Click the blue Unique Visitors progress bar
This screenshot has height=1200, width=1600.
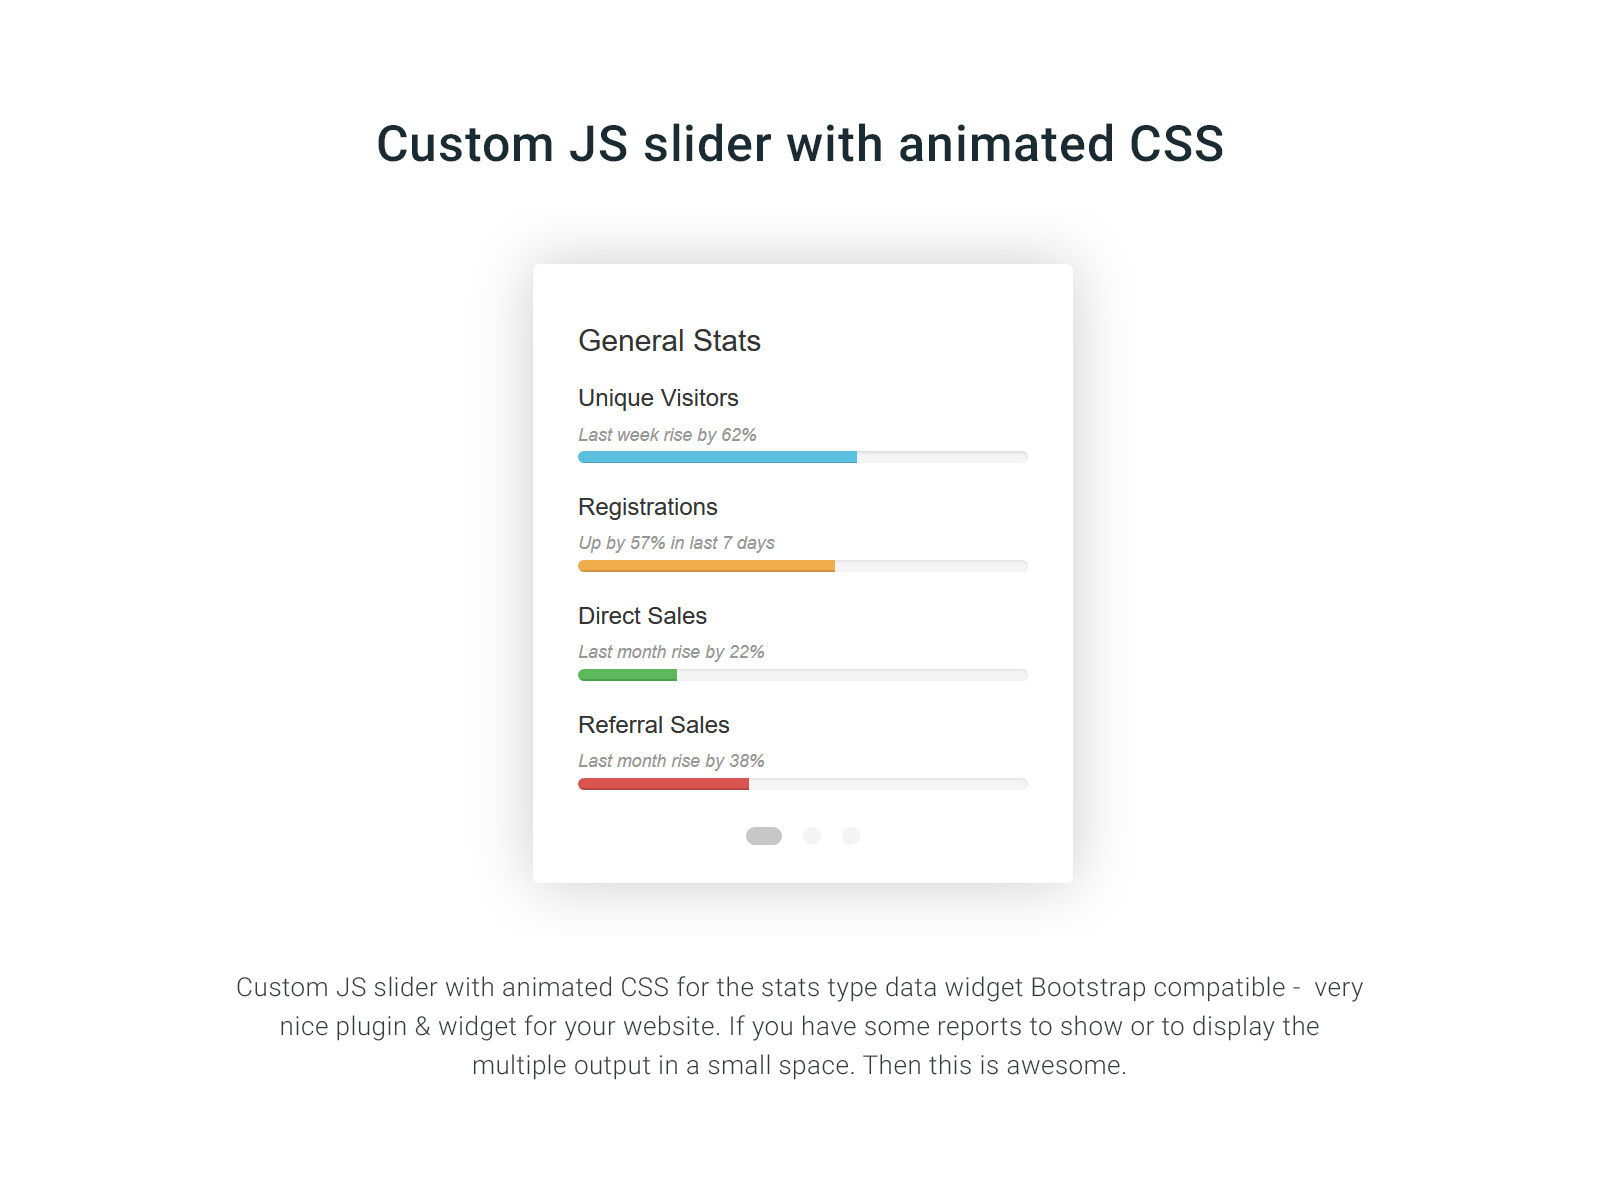tap(717, 457)
